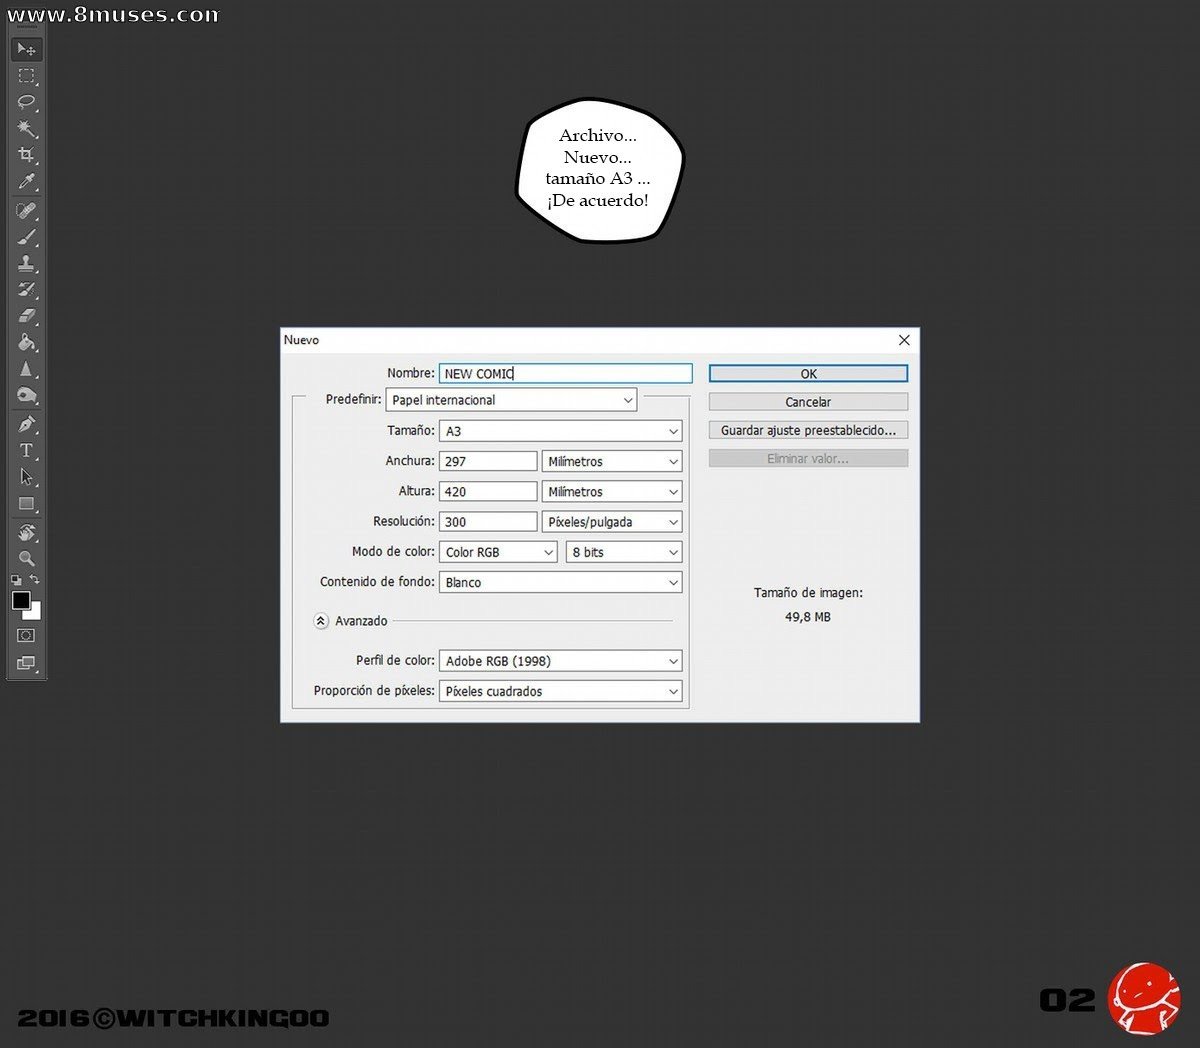Select the Brush tool
The height and width of the screenshot is (1048, 1200).
pyautogui.click(x=27, y=238)
